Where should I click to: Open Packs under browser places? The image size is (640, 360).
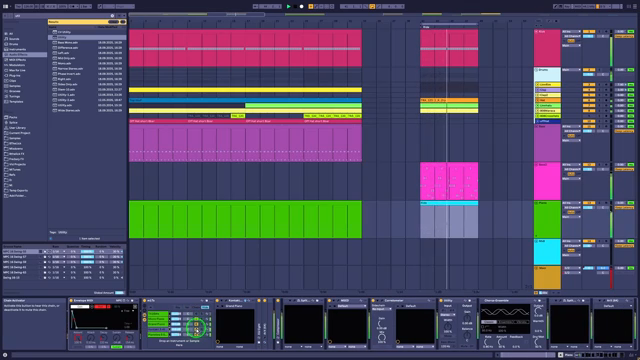[13, 118]
